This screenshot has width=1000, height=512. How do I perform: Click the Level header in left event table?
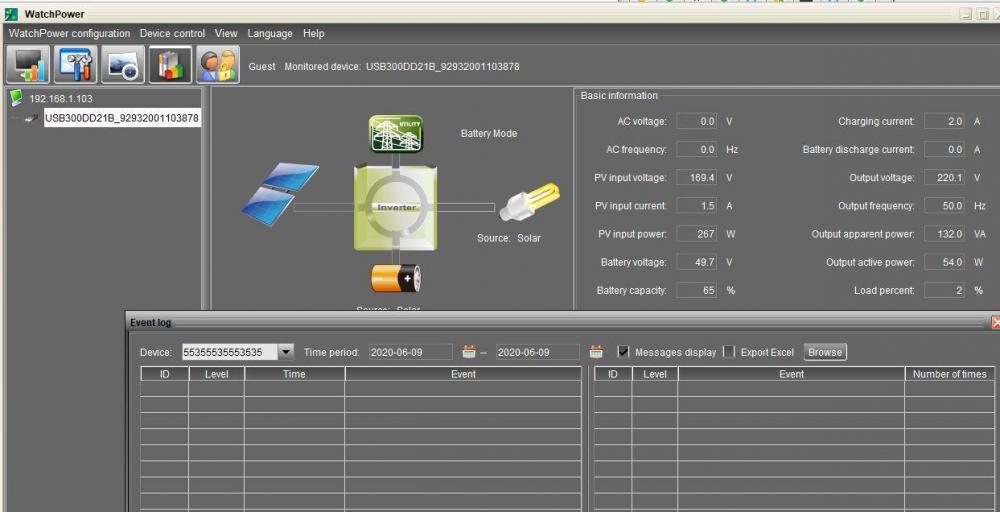(x=216, y=374)
